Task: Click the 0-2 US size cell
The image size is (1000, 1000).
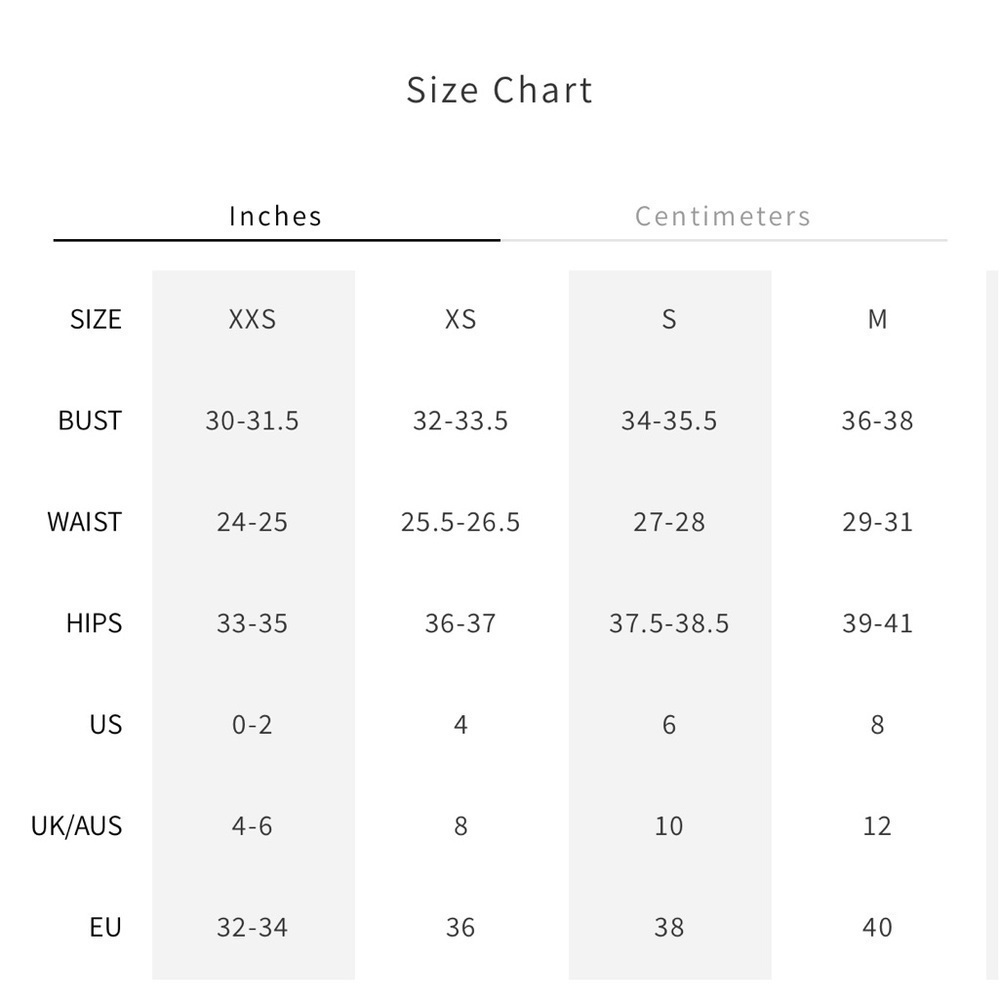Action: (x=252, y=724)
